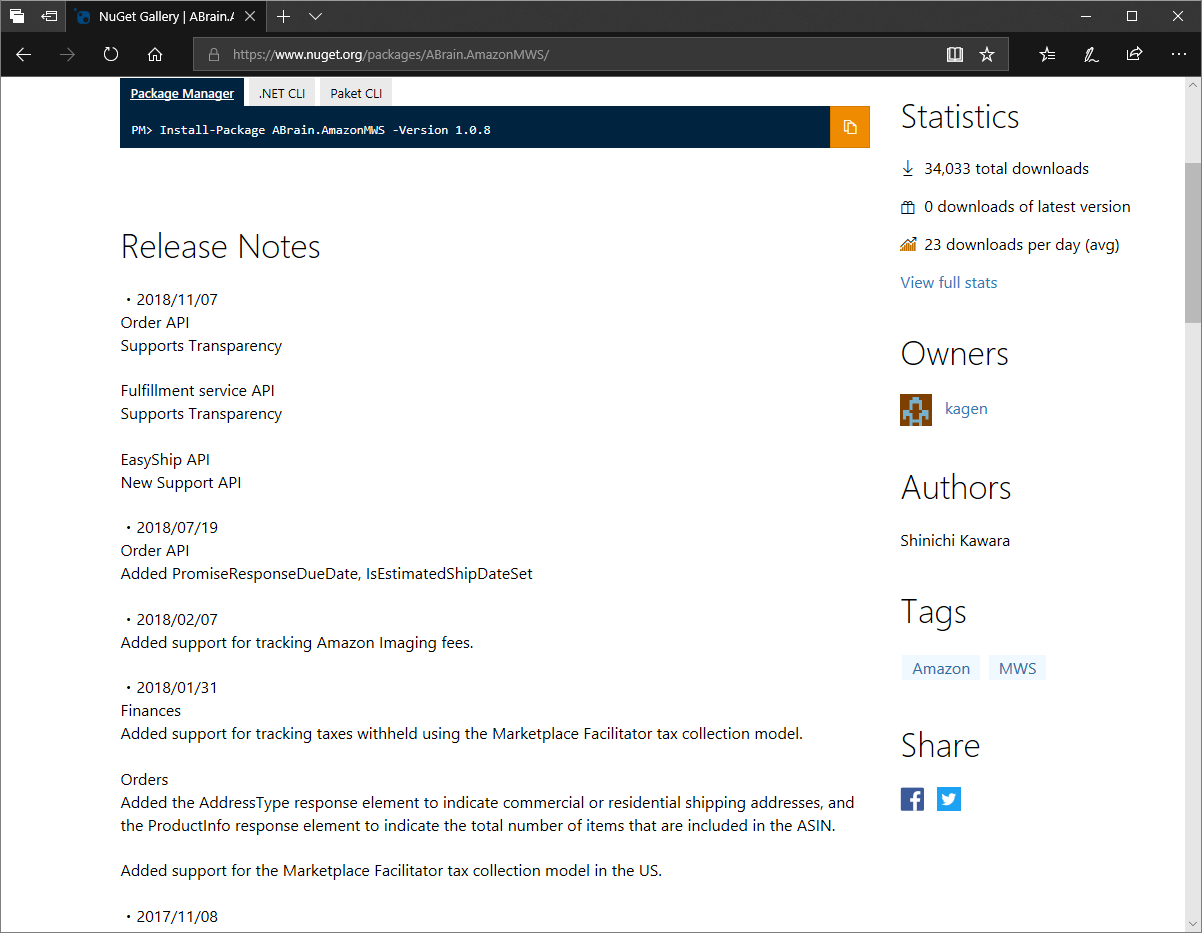Open the Amazon tag

941,668
